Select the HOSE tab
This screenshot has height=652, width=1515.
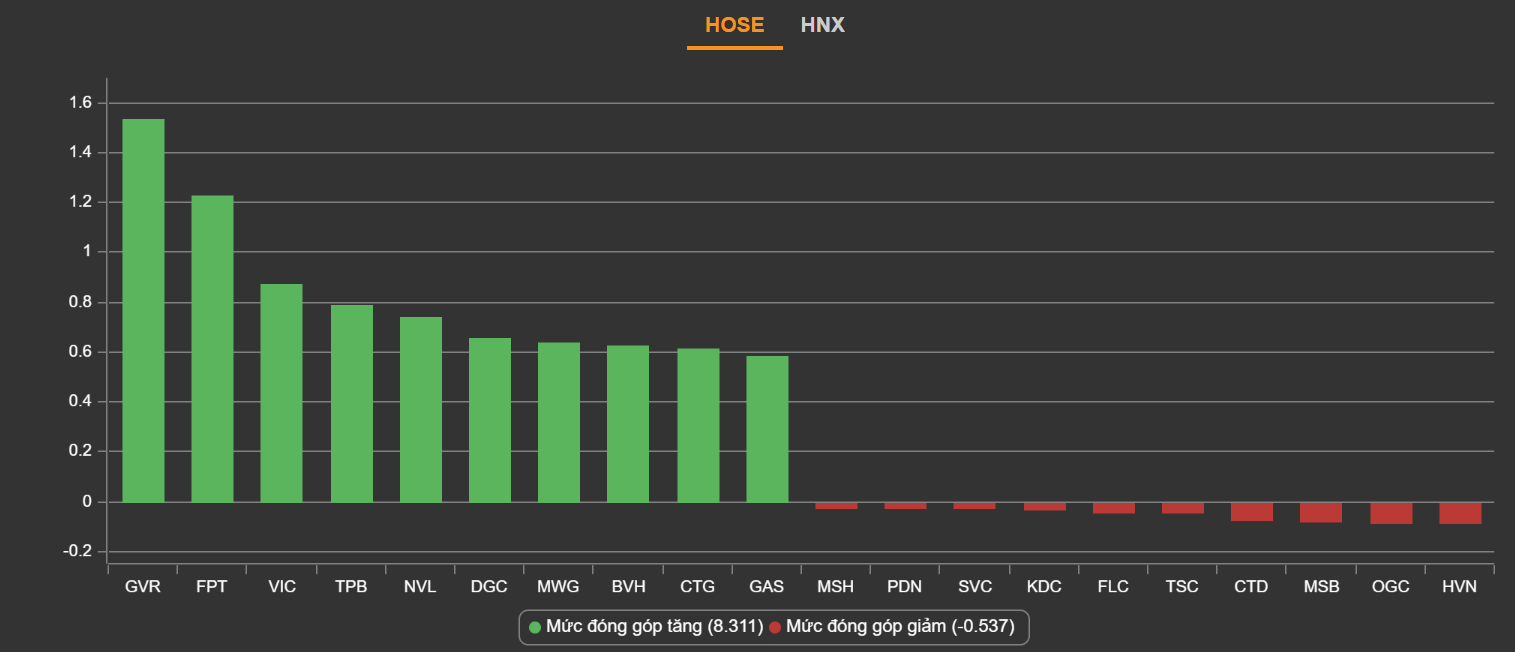pyautogui.click(x=734, y=25)
